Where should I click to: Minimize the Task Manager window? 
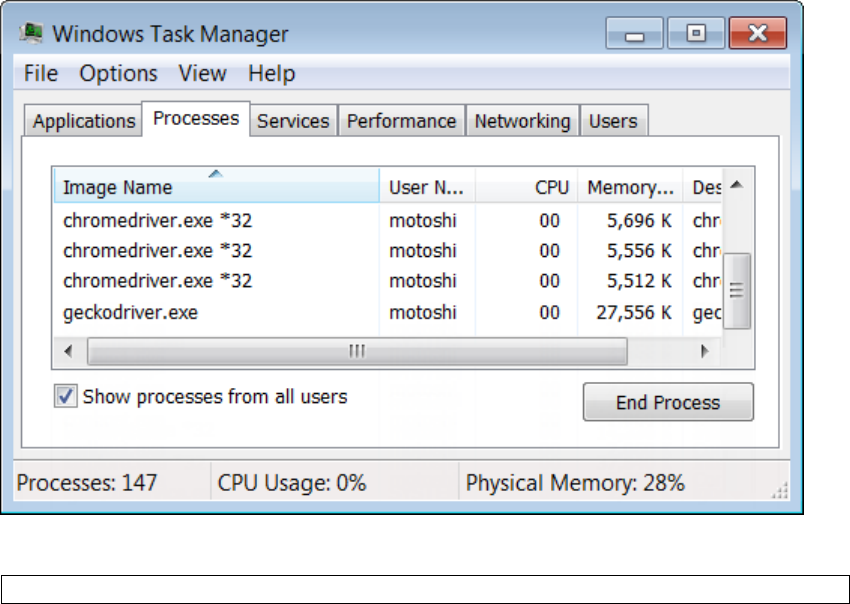[x=634, y=34]
